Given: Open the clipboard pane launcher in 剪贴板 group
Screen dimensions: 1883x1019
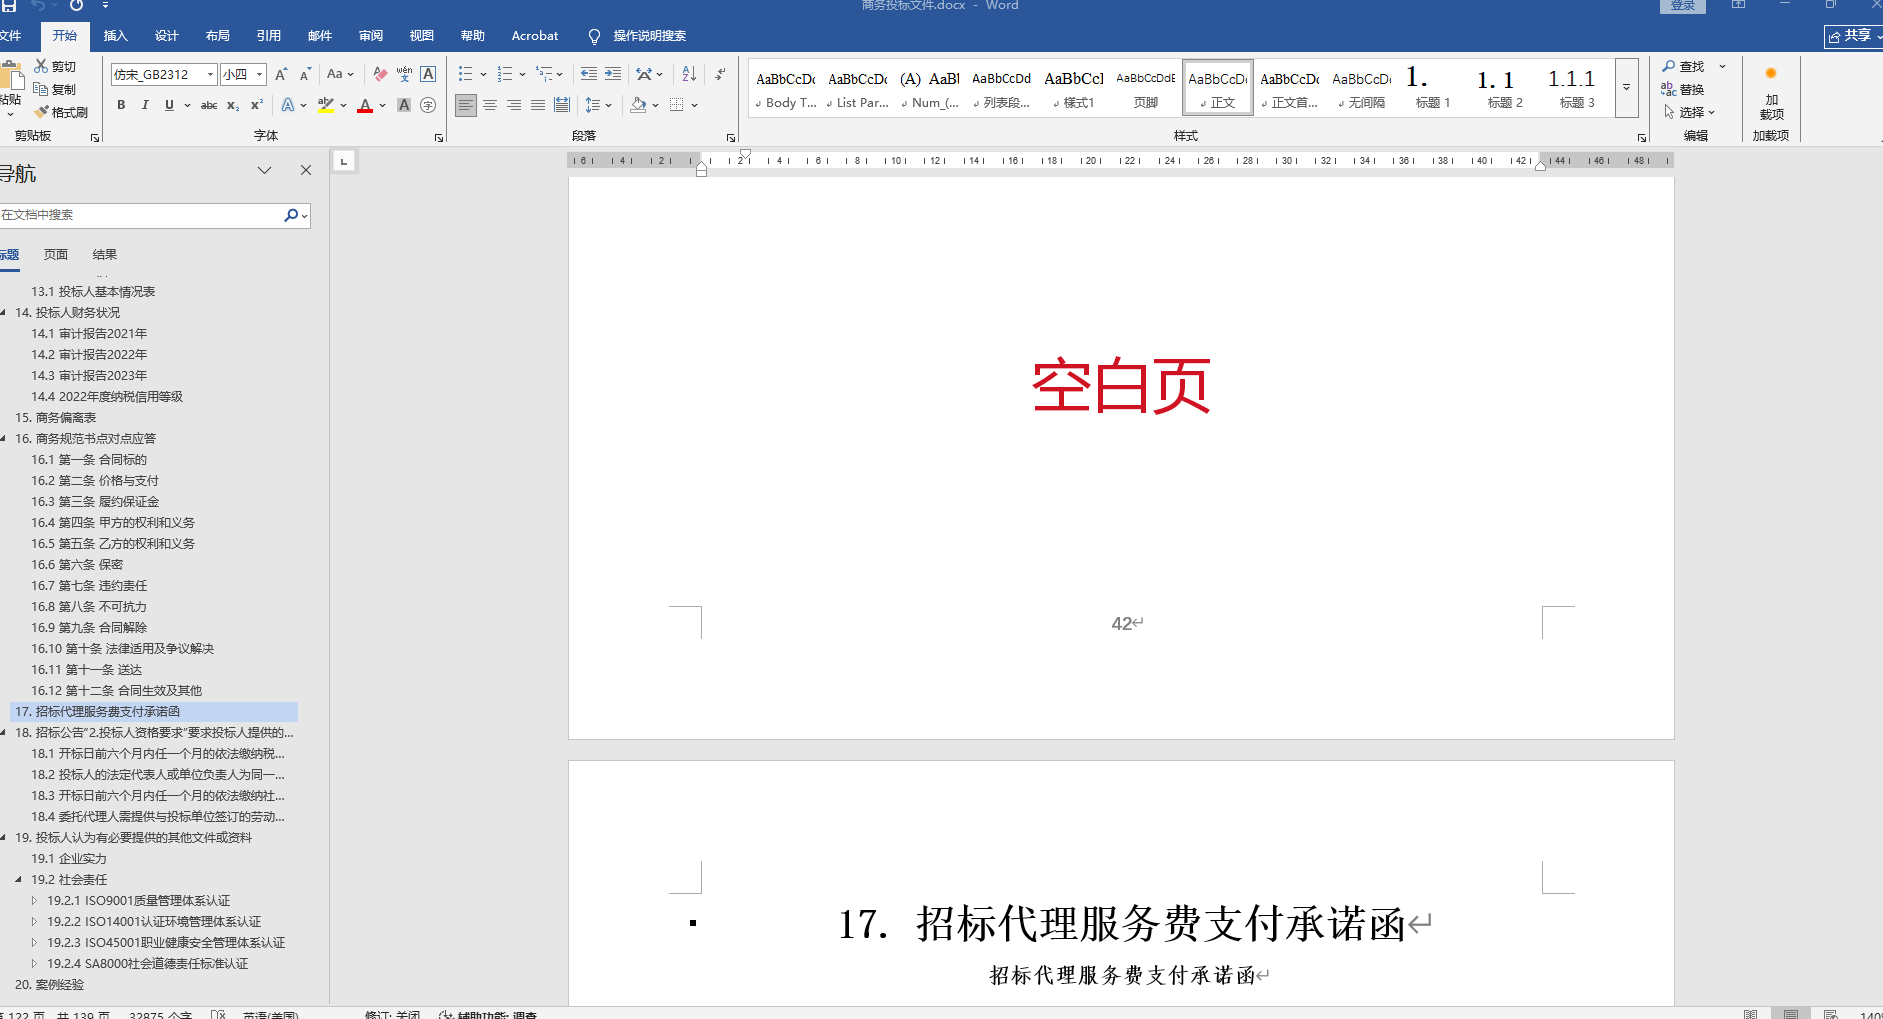Looking at the screenshot, I should (95, 137).
